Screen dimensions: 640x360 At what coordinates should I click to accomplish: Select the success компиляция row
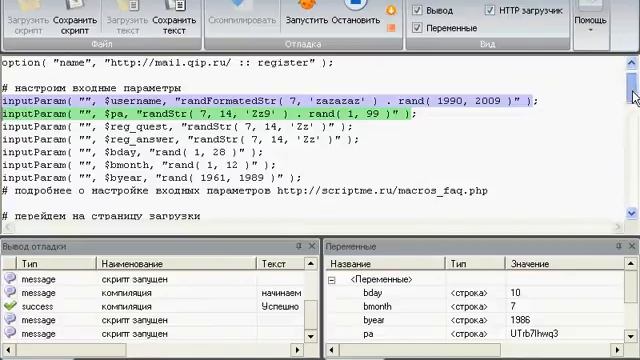point(153,307)
